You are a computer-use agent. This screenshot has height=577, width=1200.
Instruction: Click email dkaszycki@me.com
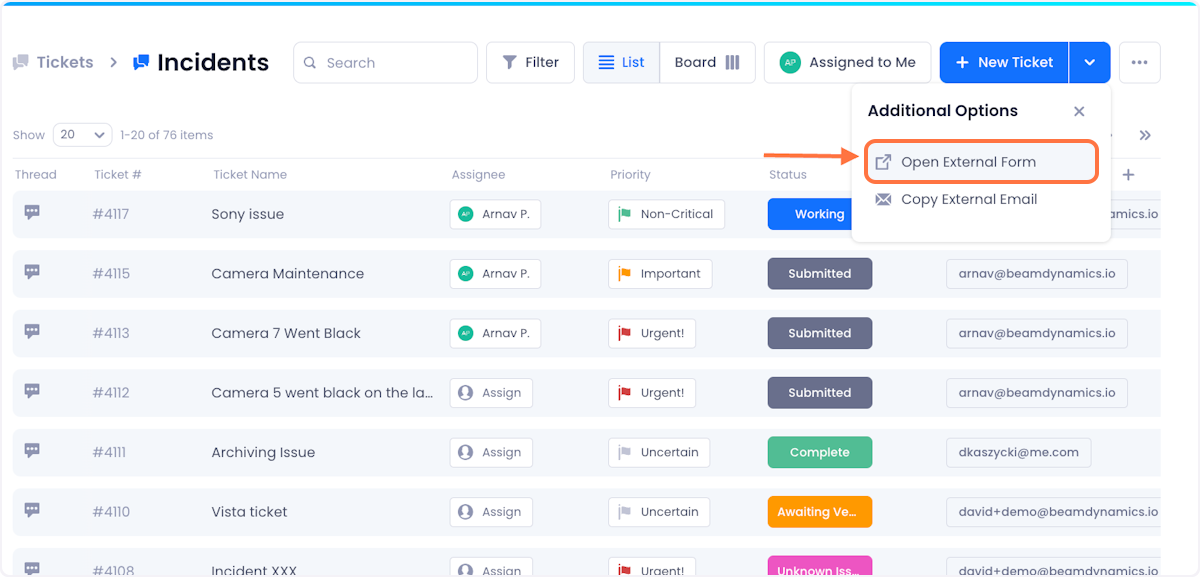pyautogui.click(x=1019, y=452)
